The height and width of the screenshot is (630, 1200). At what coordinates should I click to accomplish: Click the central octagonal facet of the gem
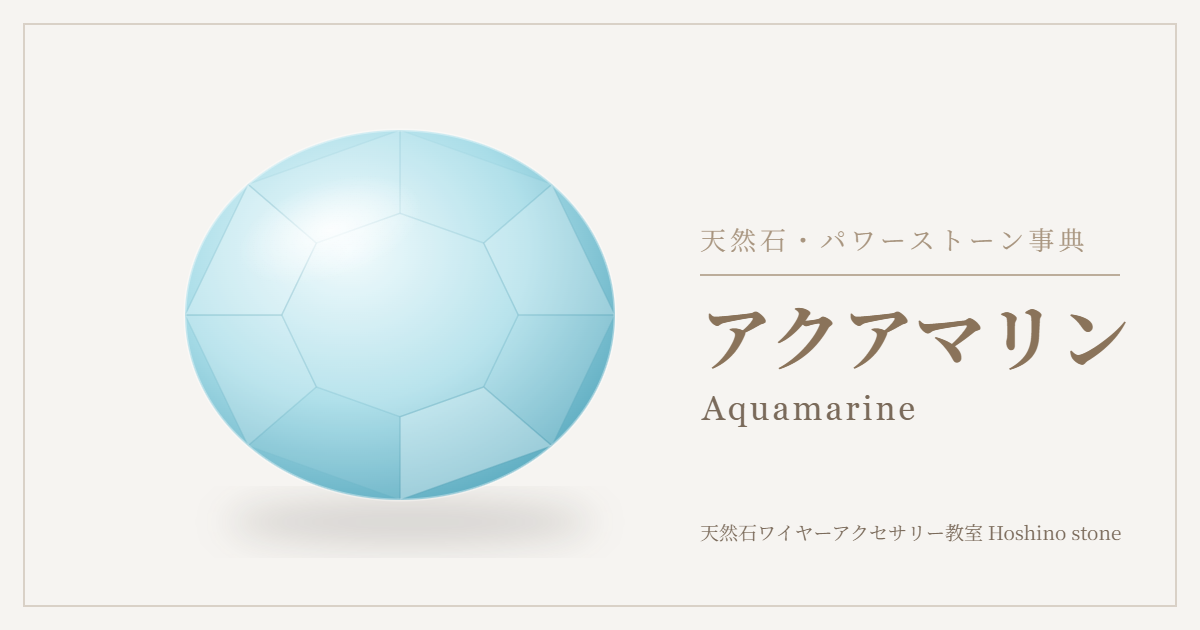point(400,315)
